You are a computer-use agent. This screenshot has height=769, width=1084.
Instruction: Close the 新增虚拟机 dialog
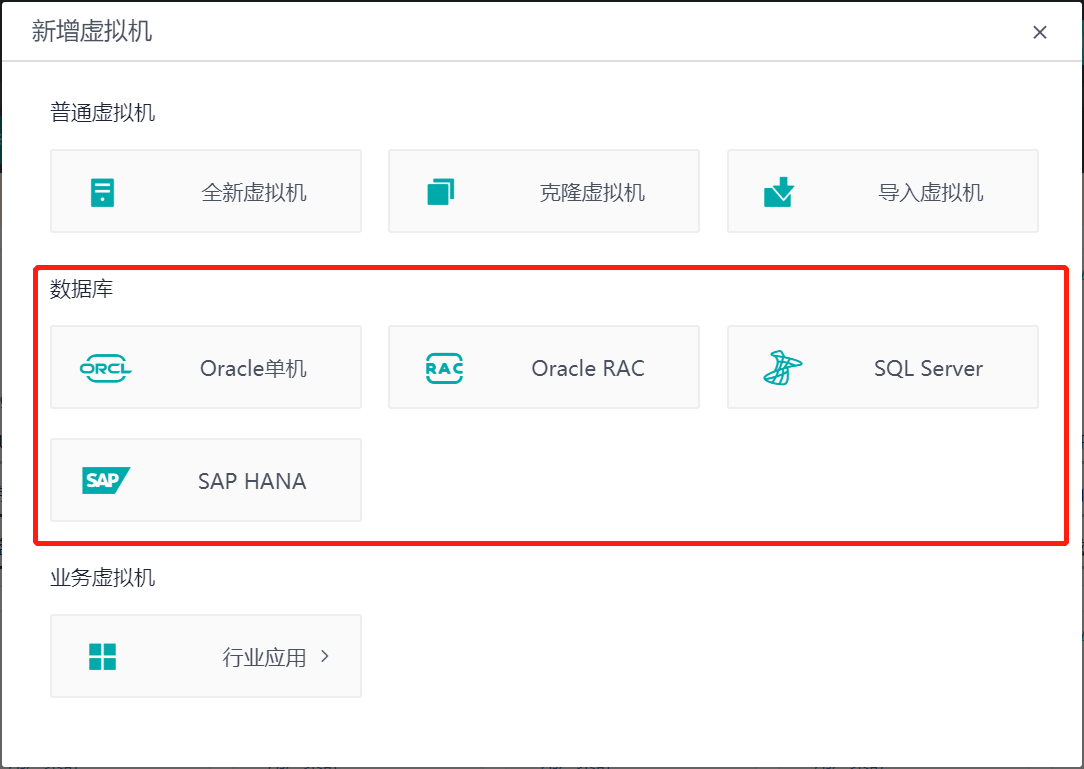pos(1040,32)
